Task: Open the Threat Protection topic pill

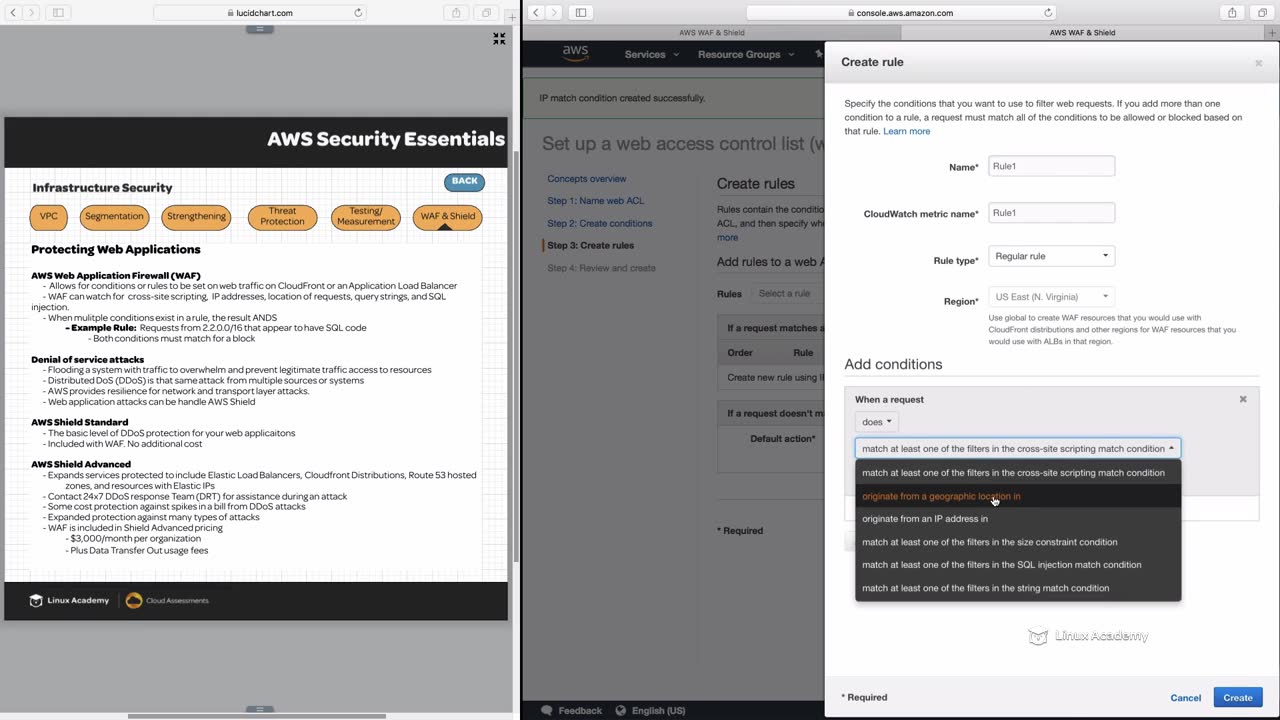Action: pyautogui.click(x=282, y=217)
